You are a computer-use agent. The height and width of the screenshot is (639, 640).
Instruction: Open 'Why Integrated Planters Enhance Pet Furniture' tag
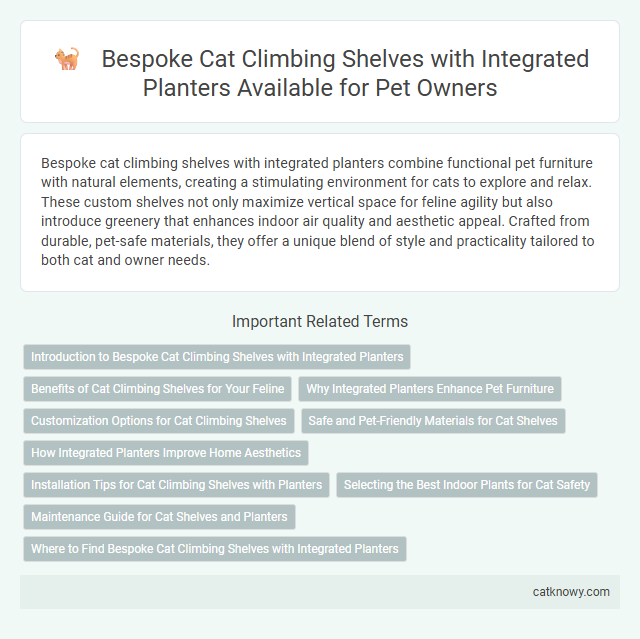430,389
